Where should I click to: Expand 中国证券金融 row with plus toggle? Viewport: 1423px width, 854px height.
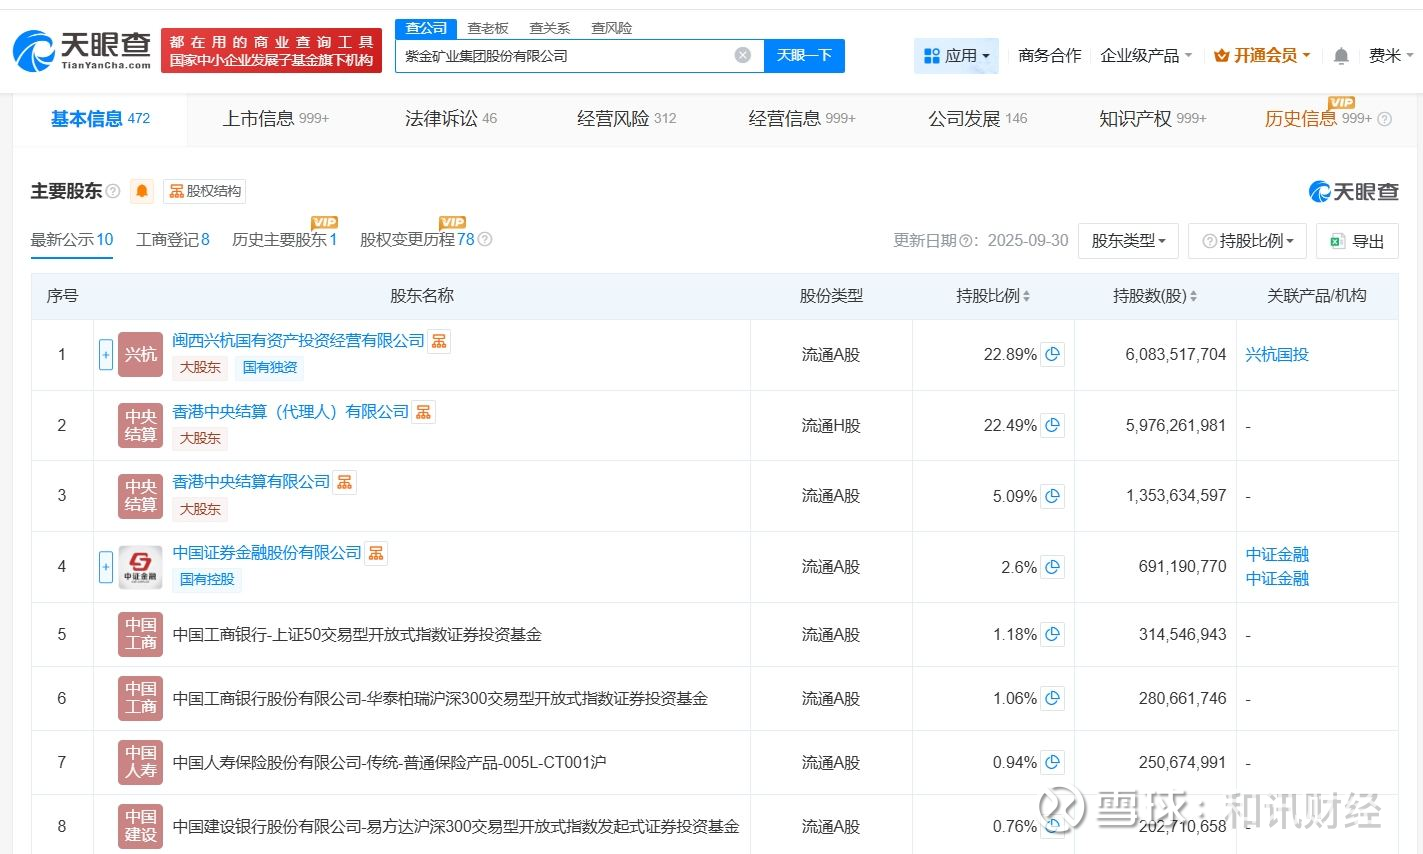[105, 567]
